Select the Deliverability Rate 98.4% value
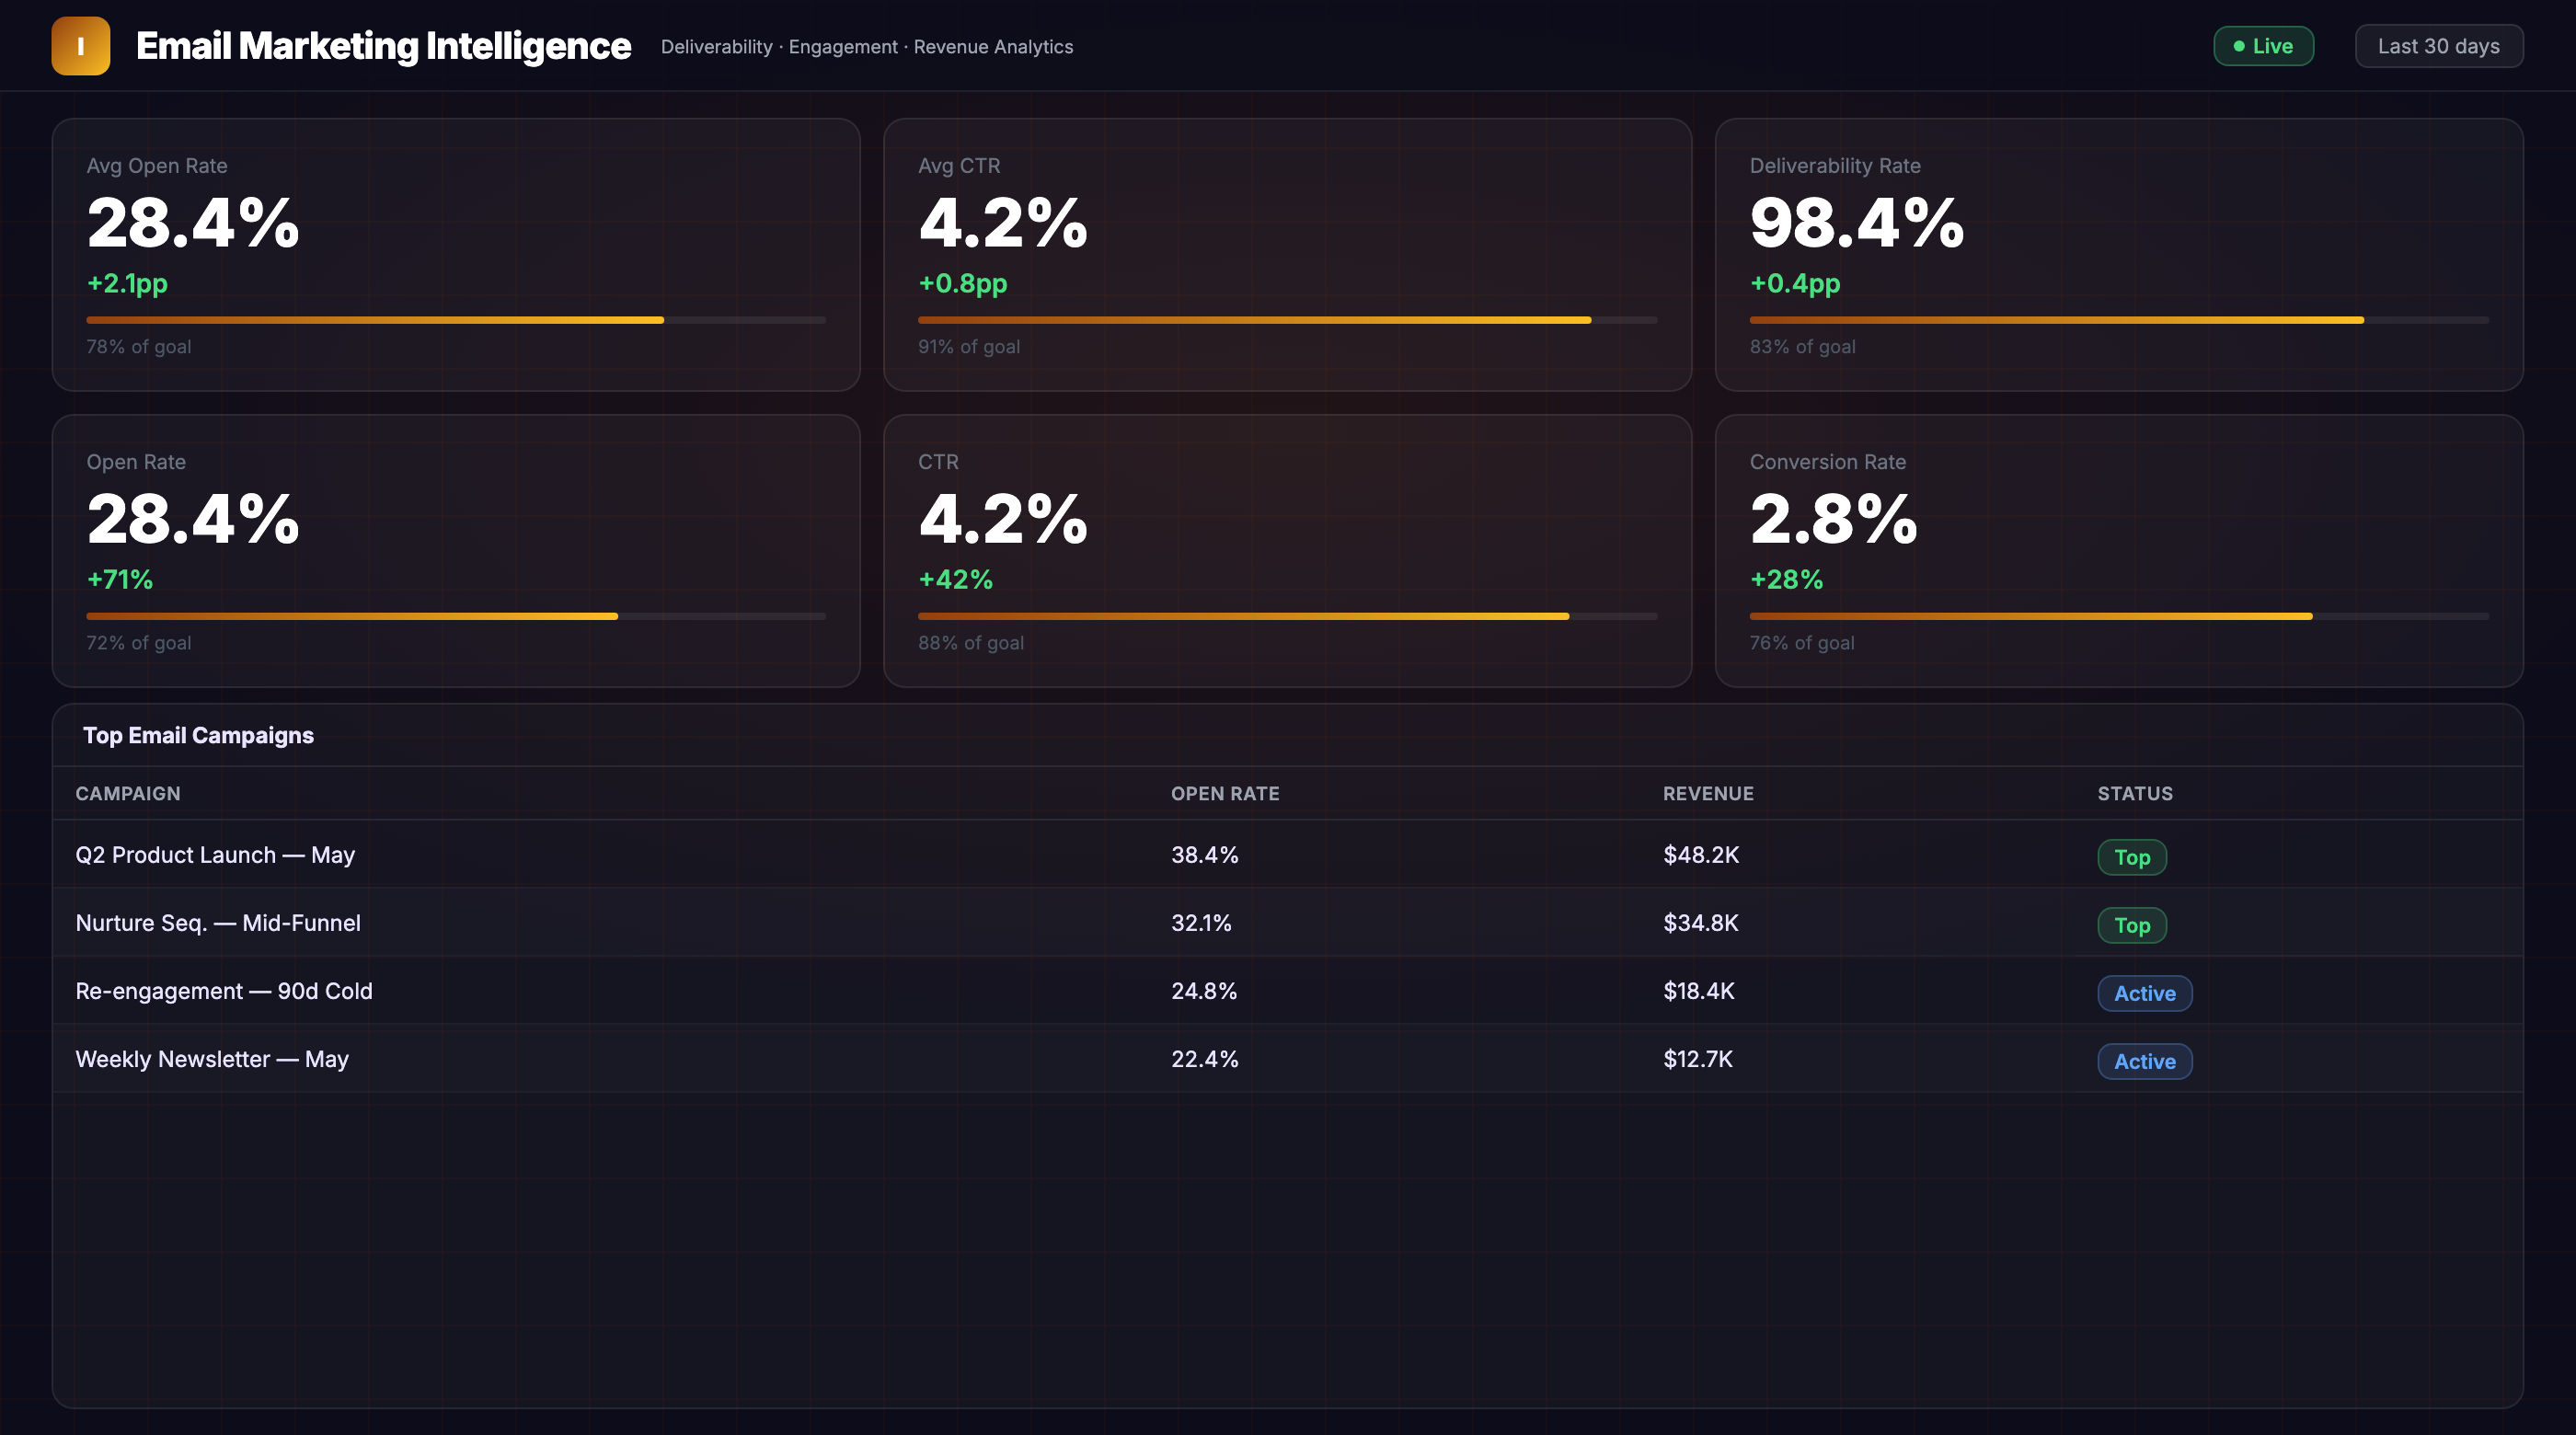2576x1435 pixels. click(x=1857, y=222)
